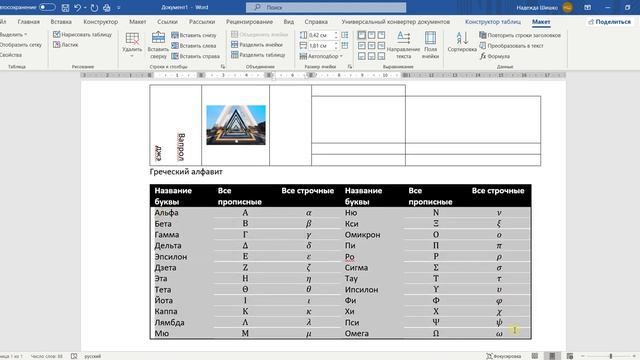The height and width of the screenshot is (360, 640).
Task: Click the quick print icon in title bar
Action: (107, 7)
